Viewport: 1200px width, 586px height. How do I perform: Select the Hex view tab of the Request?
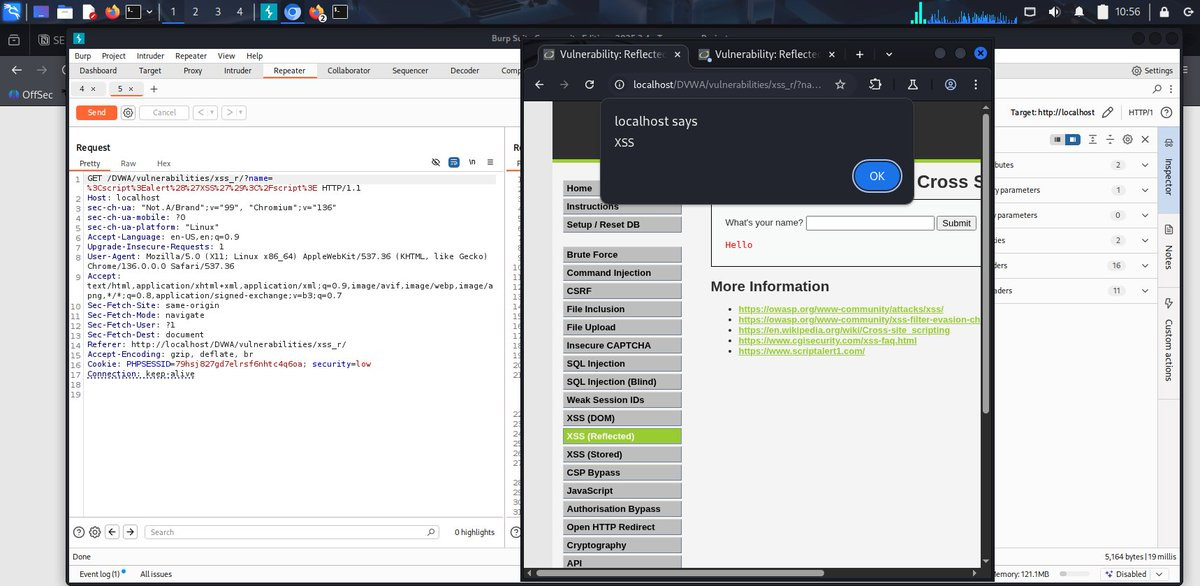[164, 163]
